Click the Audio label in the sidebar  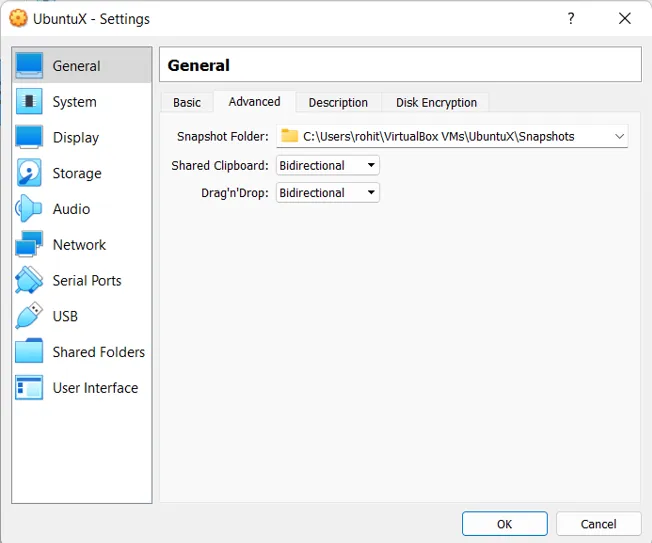click(71, 209)
